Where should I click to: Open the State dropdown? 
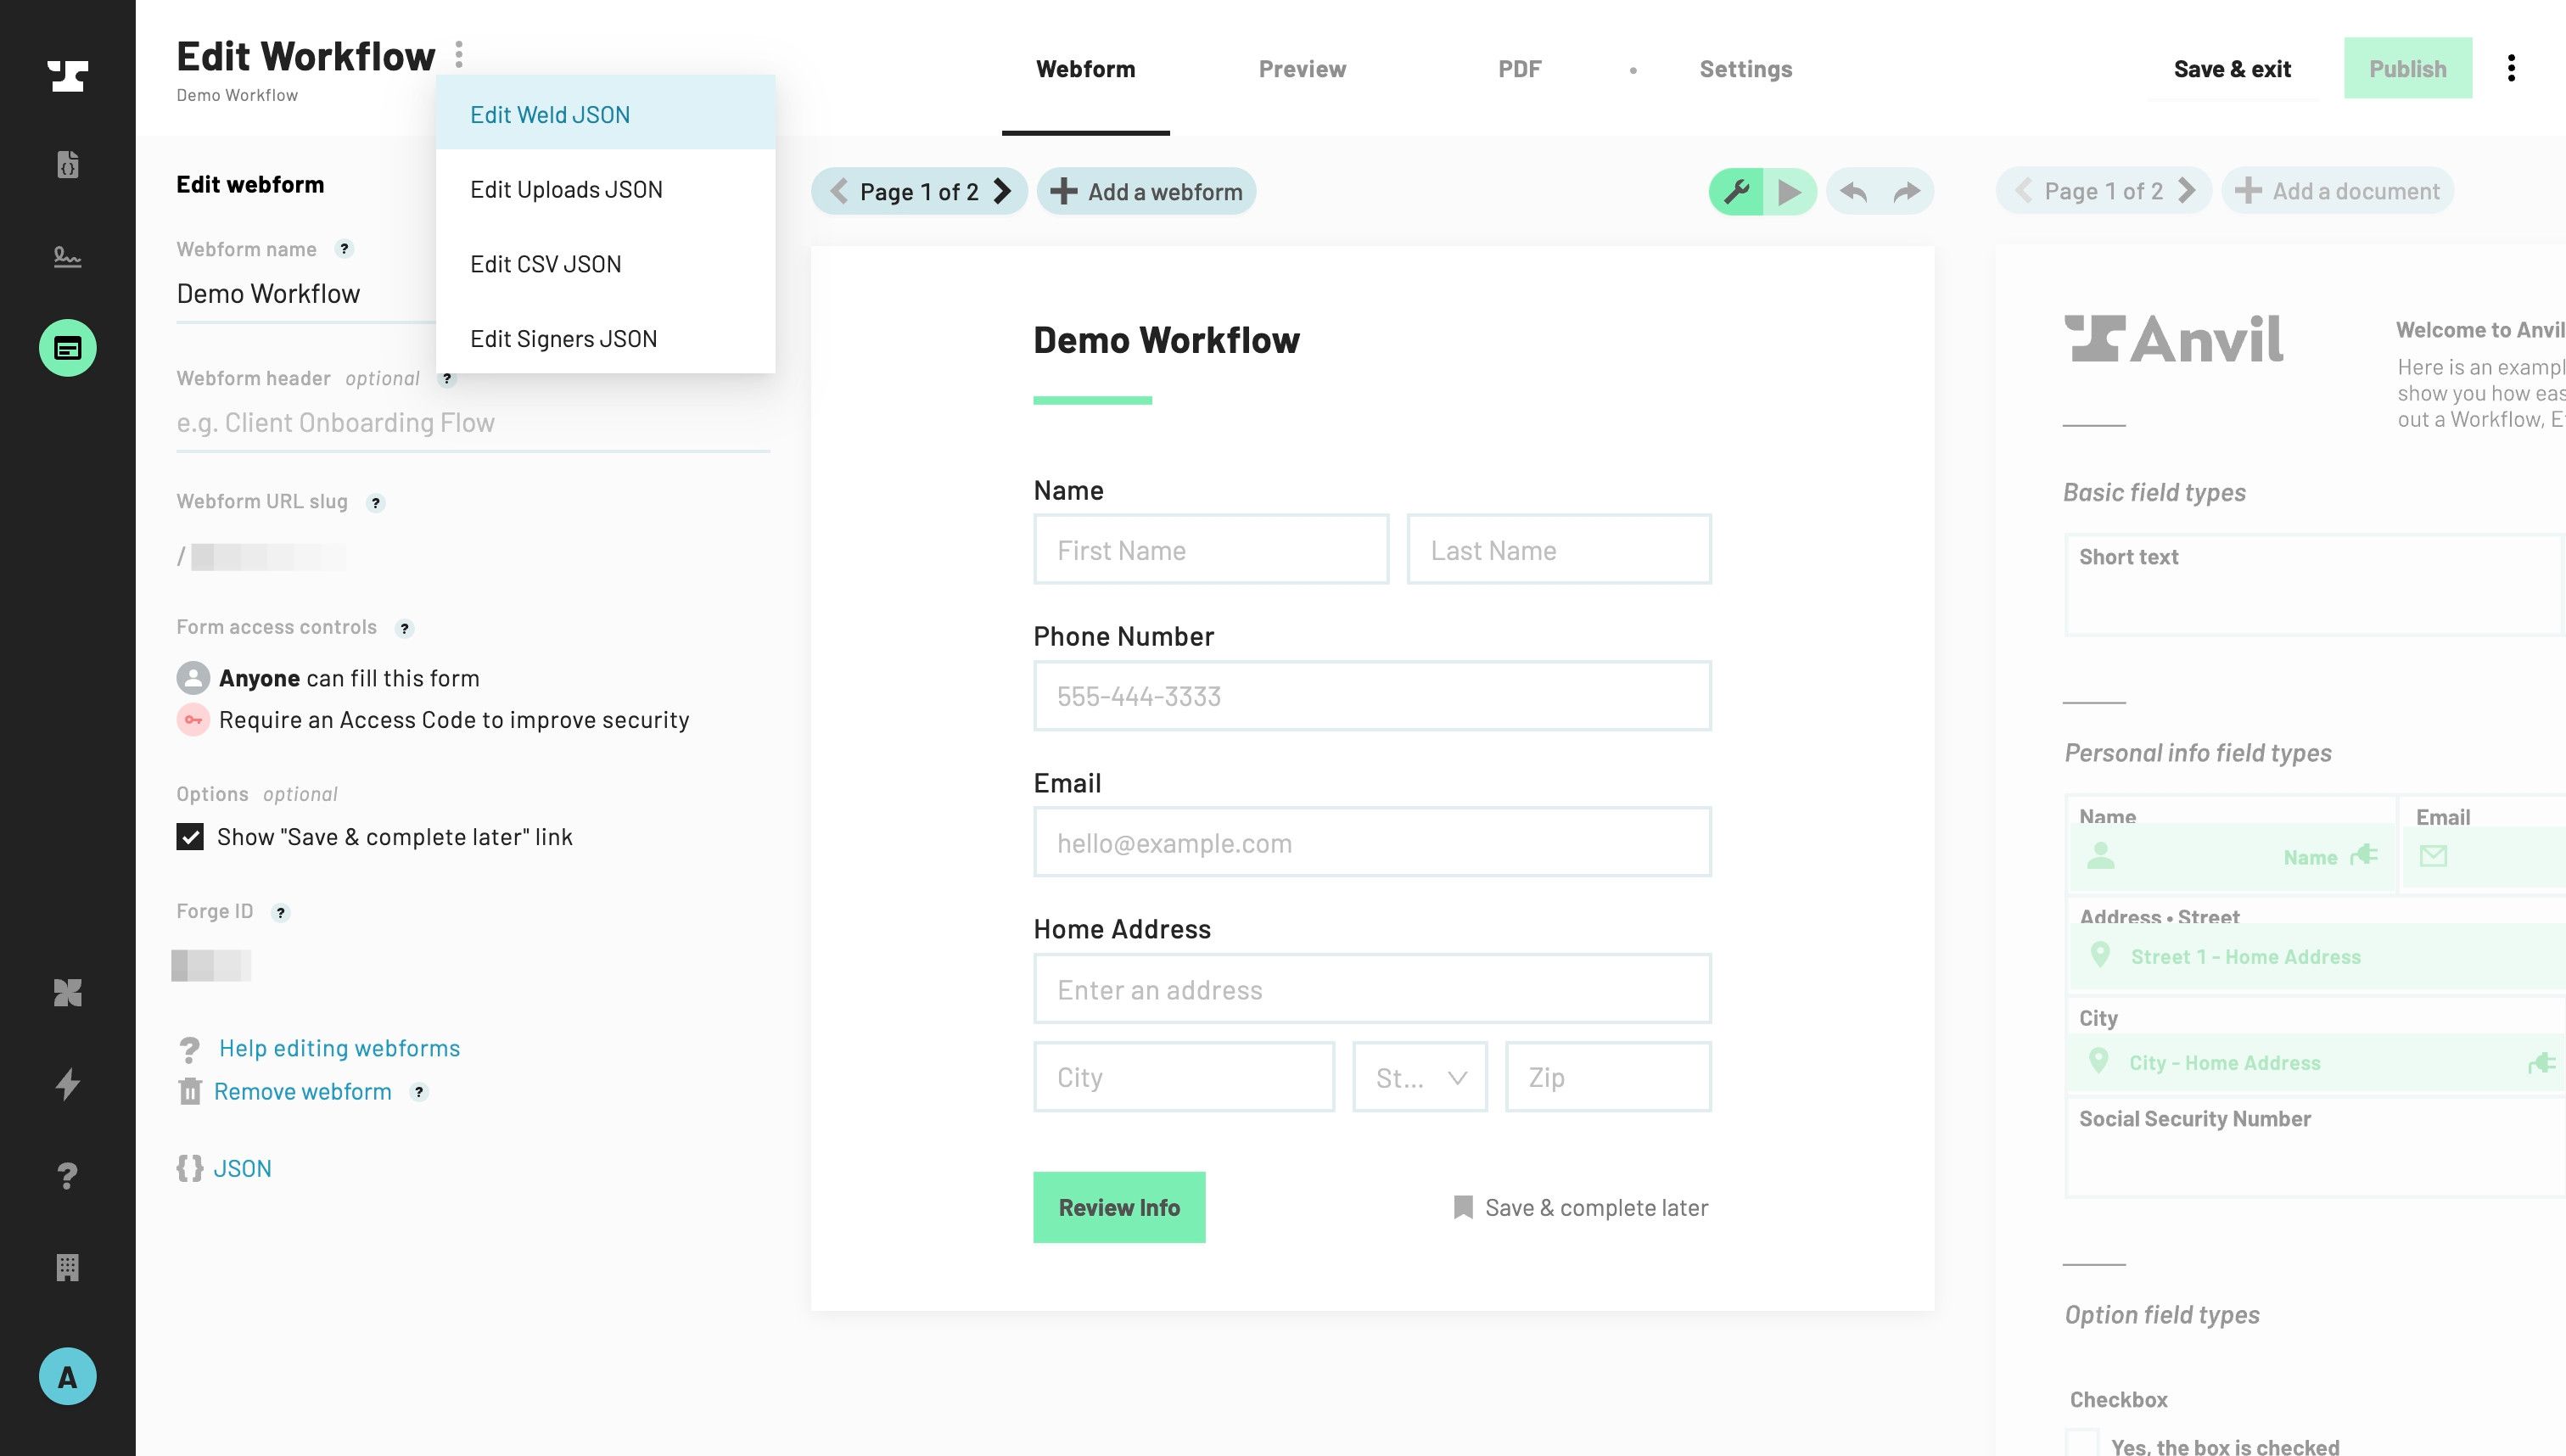[x=1420, y=1077]
